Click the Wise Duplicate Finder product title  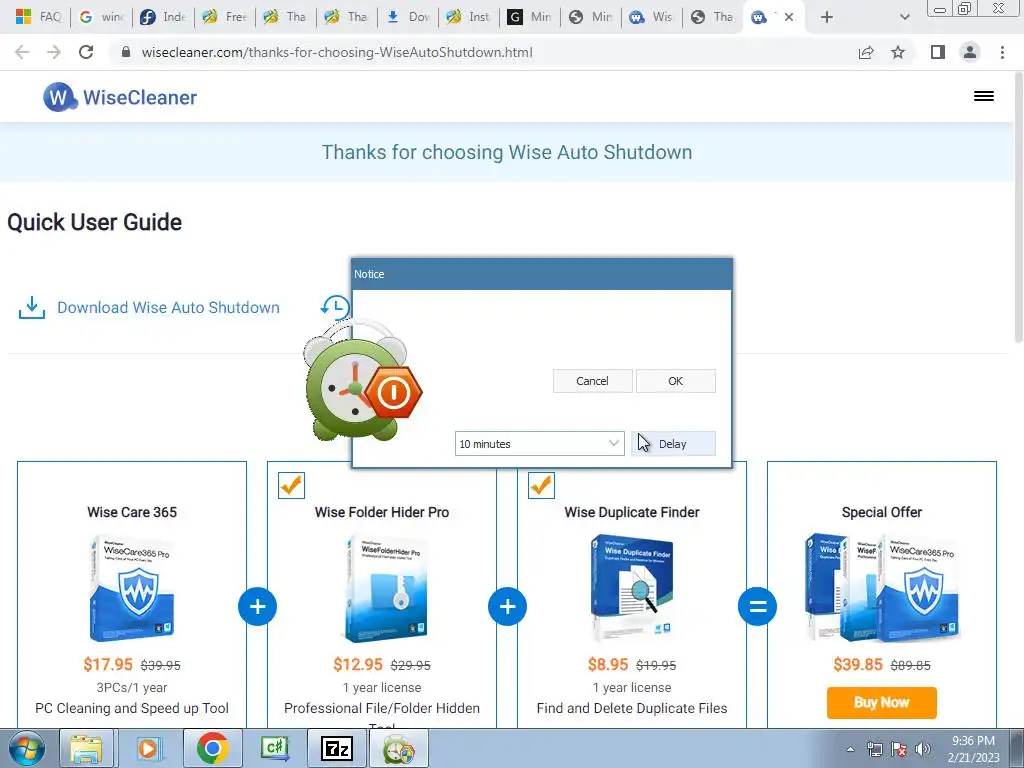(632, 512)
